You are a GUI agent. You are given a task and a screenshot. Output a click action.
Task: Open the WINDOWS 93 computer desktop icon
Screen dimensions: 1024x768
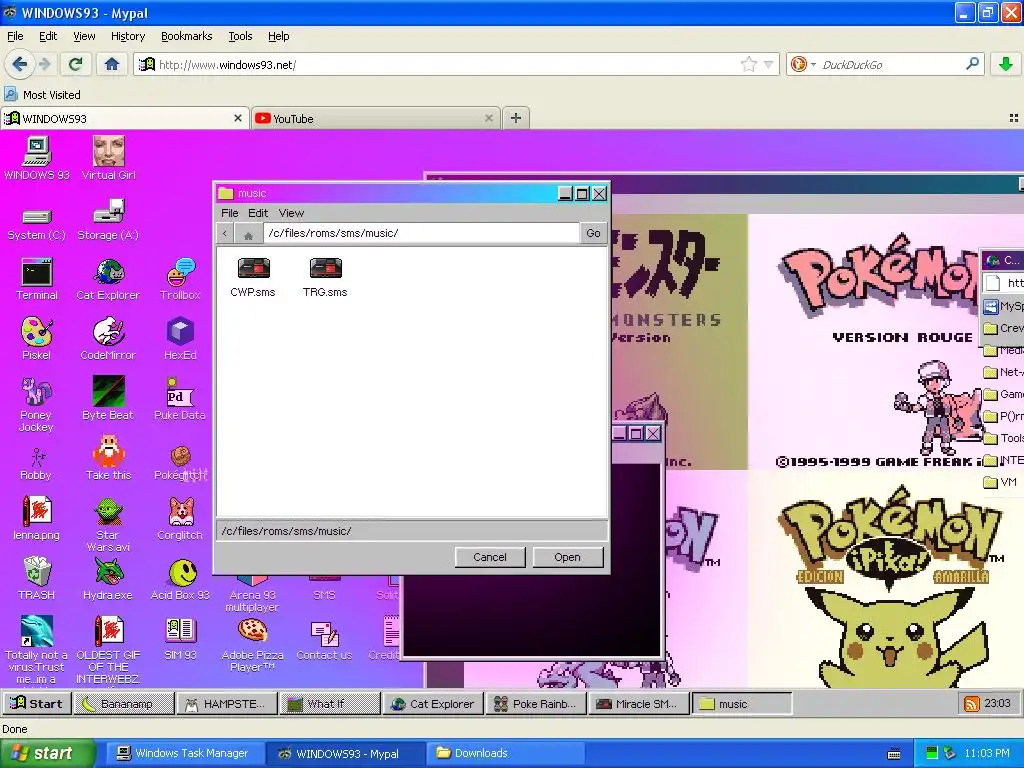pos(37,157)
